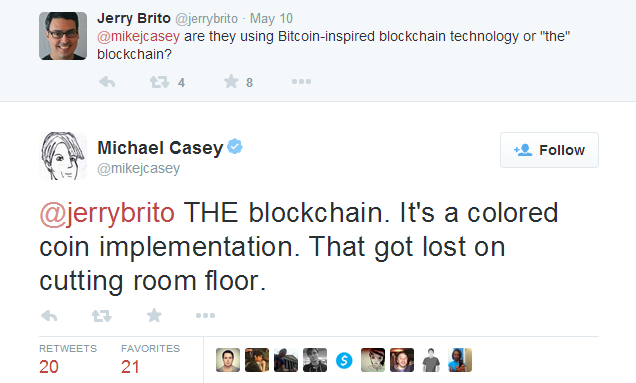Favorite Jerry Brito's tweet with star
636x383 pixels.
pyautogui.click(x=231, y=81)
